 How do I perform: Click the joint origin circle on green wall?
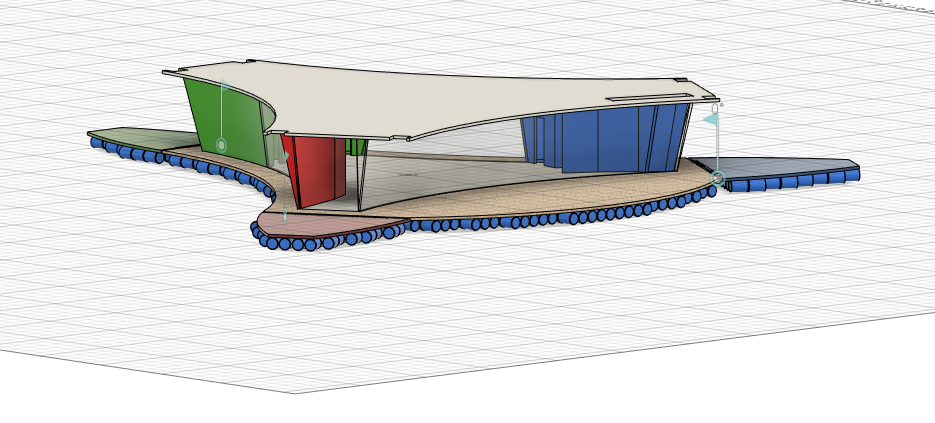221,145
